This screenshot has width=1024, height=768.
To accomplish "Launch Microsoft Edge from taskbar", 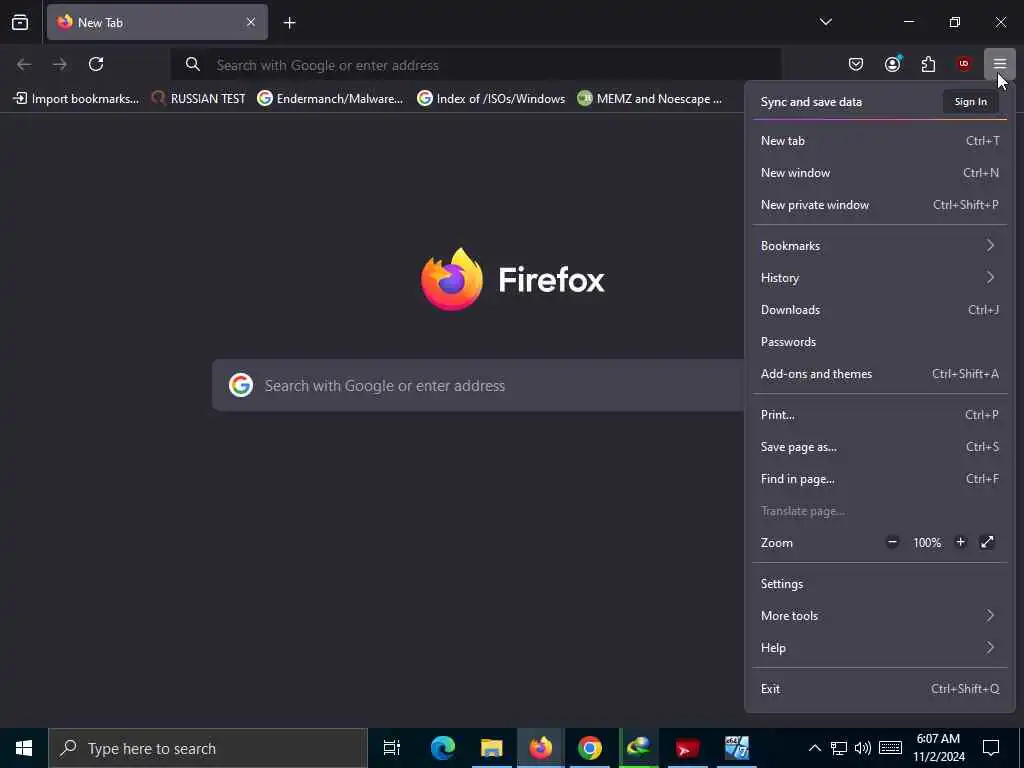I will tap(442, 748).
